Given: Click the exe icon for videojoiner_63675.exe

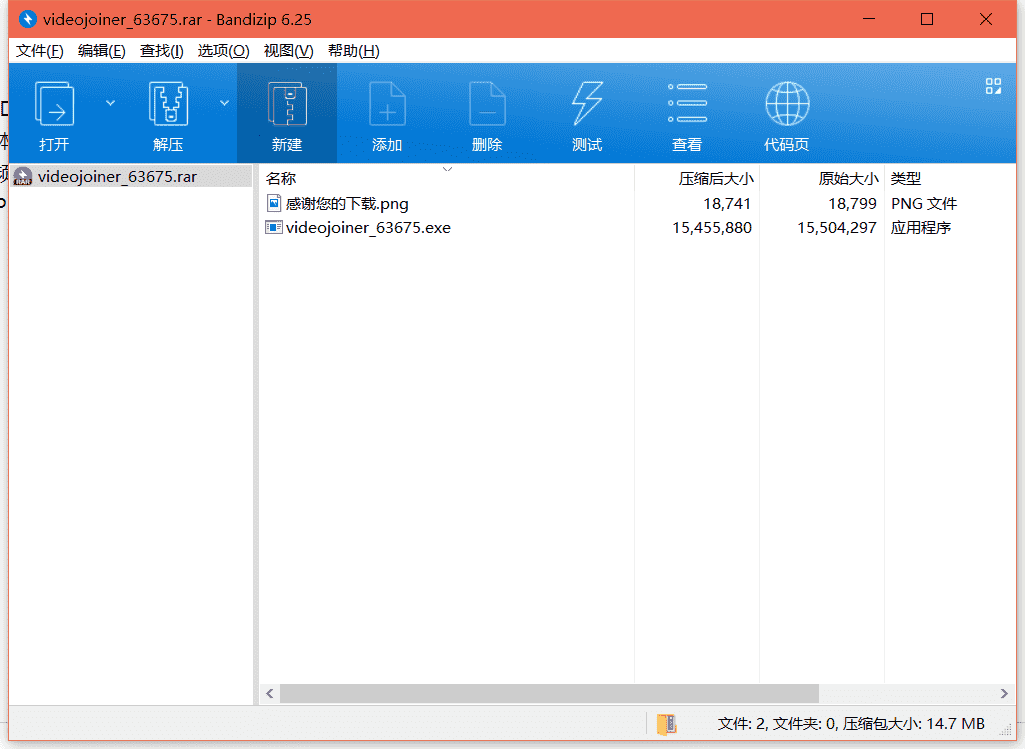Looking at the screenshot, I should click(273, 227).
